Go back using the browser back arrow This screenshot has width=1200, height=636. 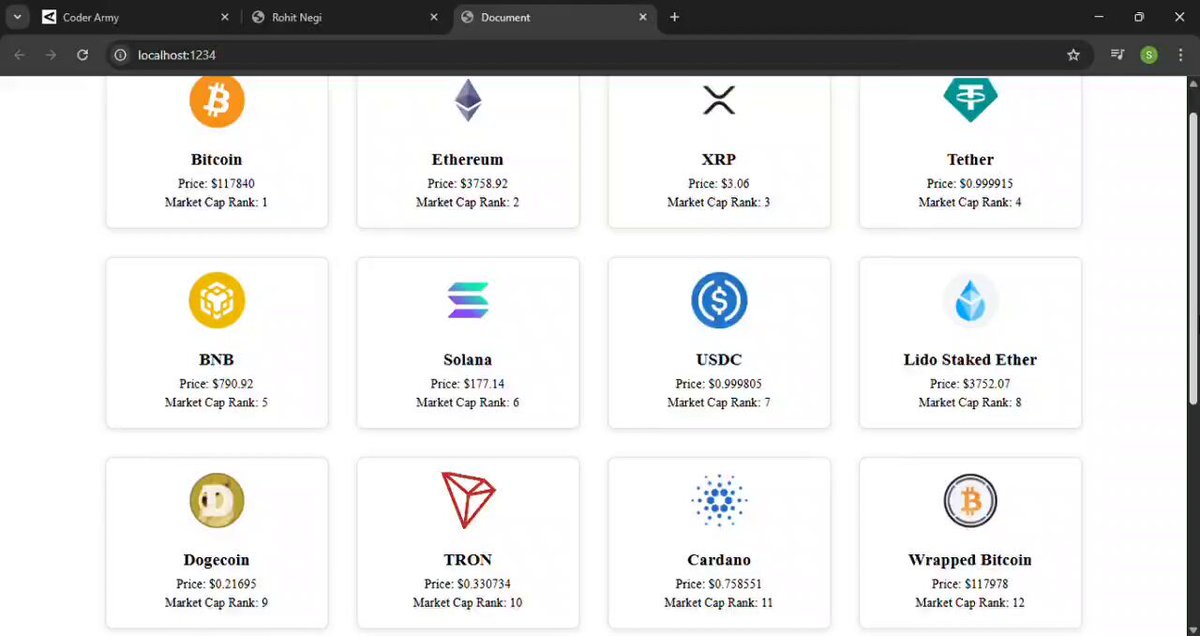20,55
